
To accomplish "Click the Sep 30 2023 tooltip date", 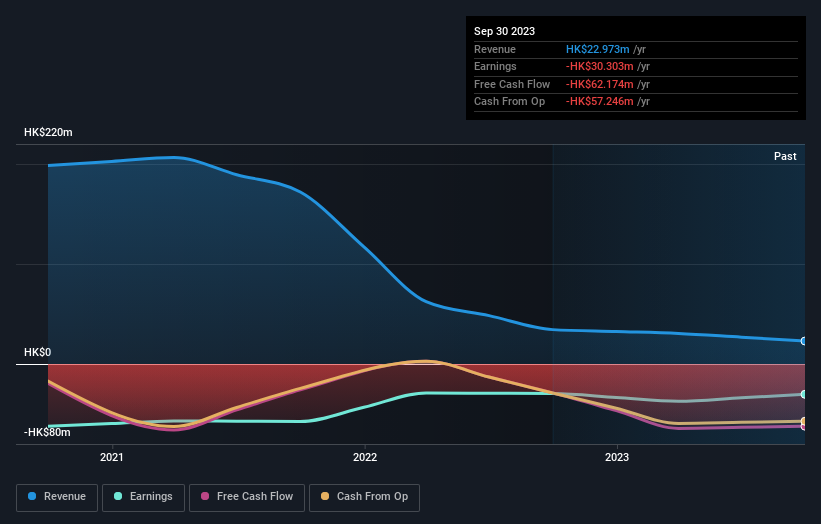I will tap(504, 31).
